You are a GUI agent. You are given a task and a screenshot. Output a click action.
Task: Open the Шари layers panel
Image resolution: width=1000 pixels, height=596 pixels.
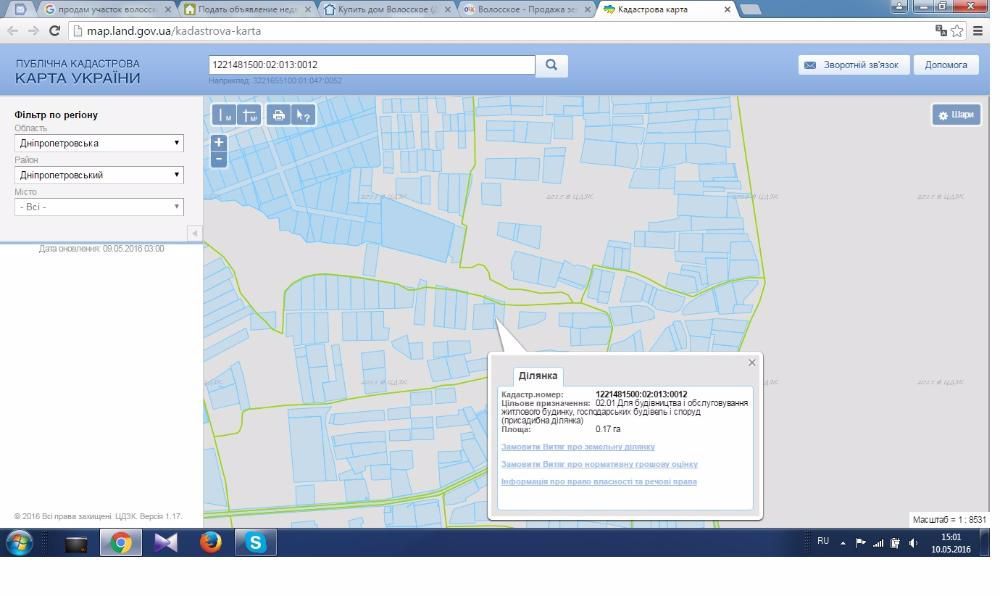pos(956,115)
